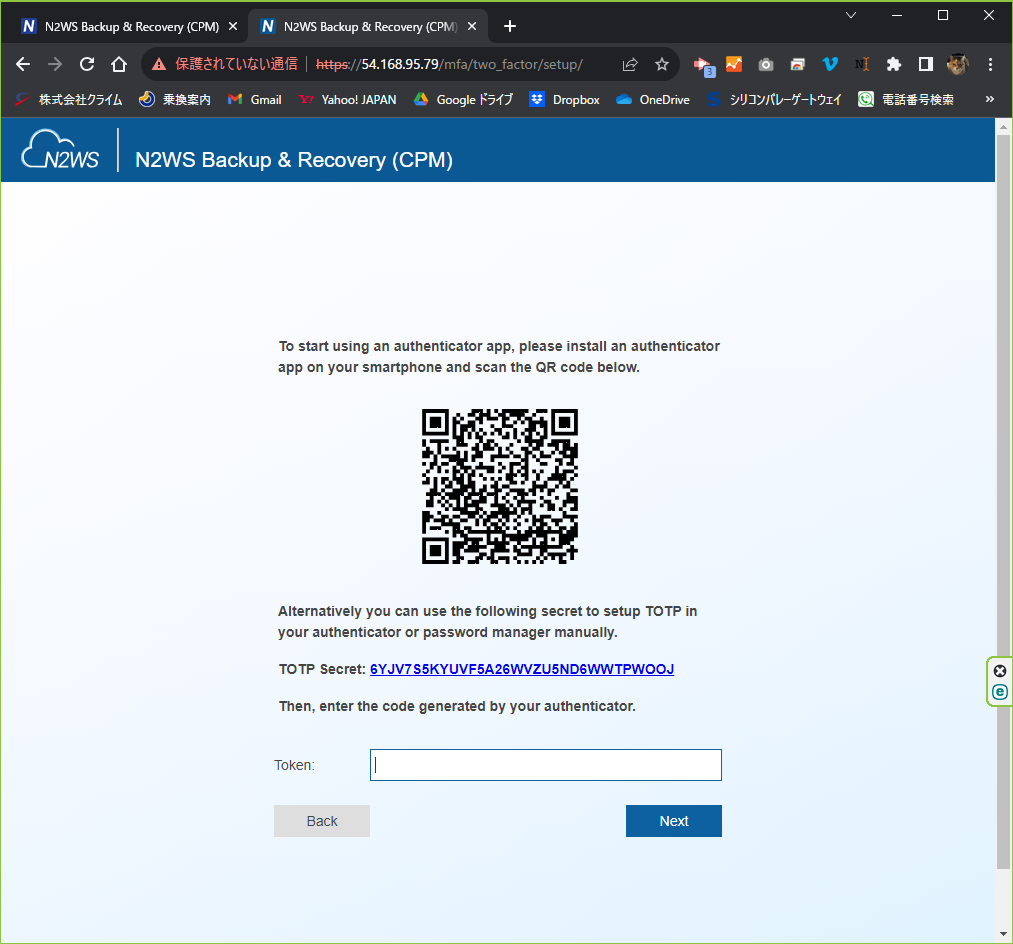Bookmark this page with the star icon

pos(662,64)
